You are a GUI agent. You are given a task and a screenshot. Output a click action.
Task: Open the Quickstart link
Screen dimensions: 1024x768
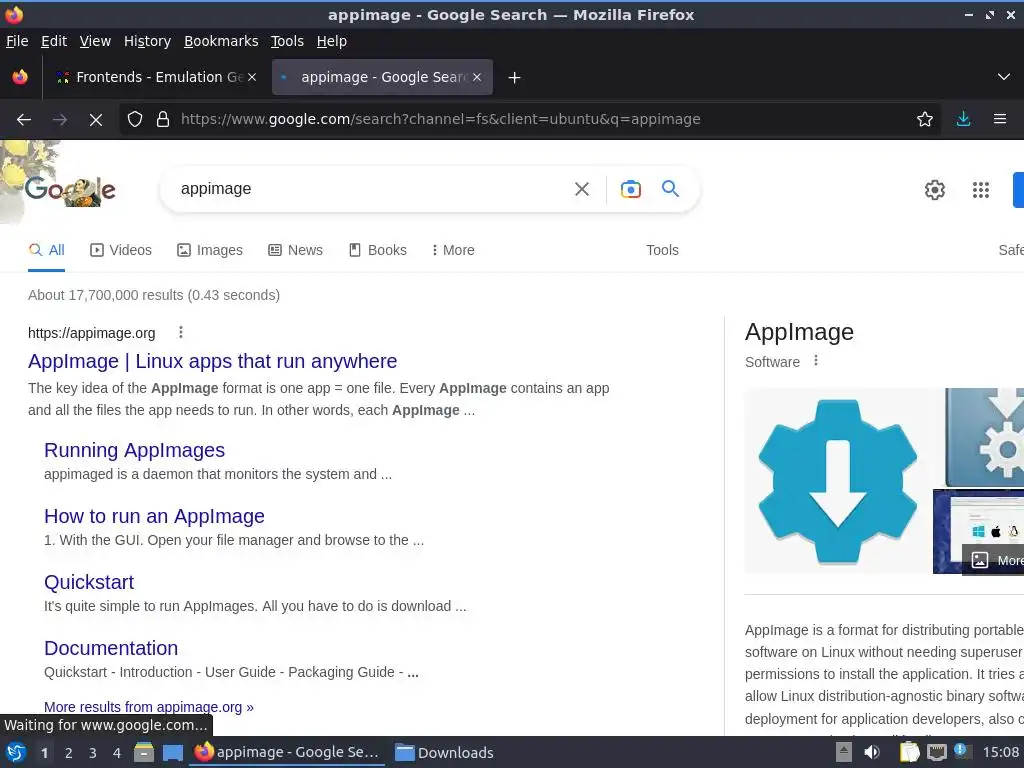89,582
